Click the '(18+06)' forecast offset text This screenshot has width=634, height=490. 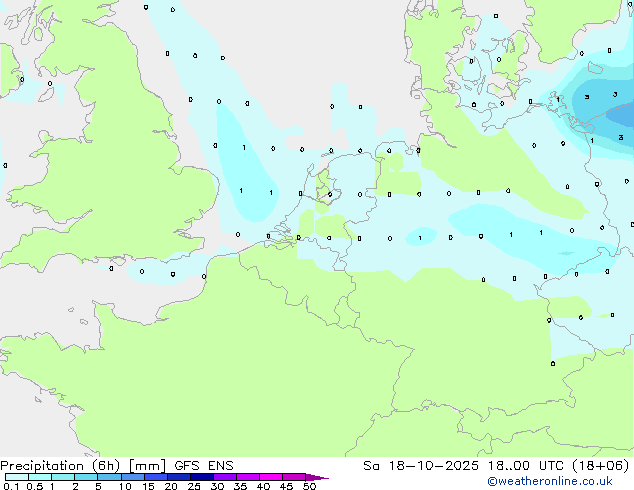click(601, 466)
